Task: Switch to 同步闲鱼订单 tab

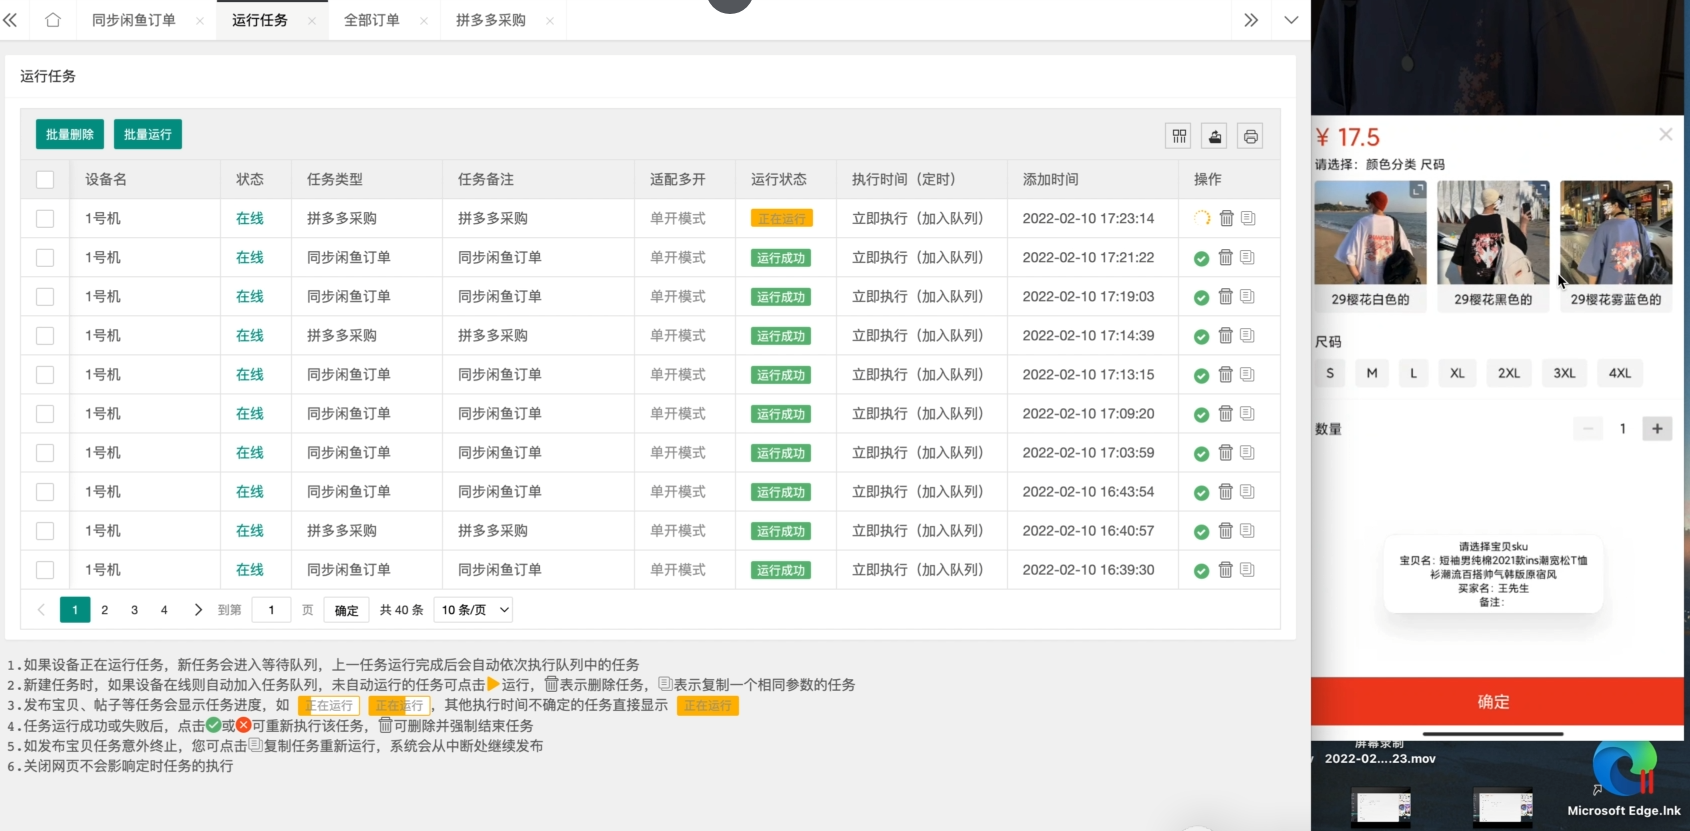Action: pos(134,20)
